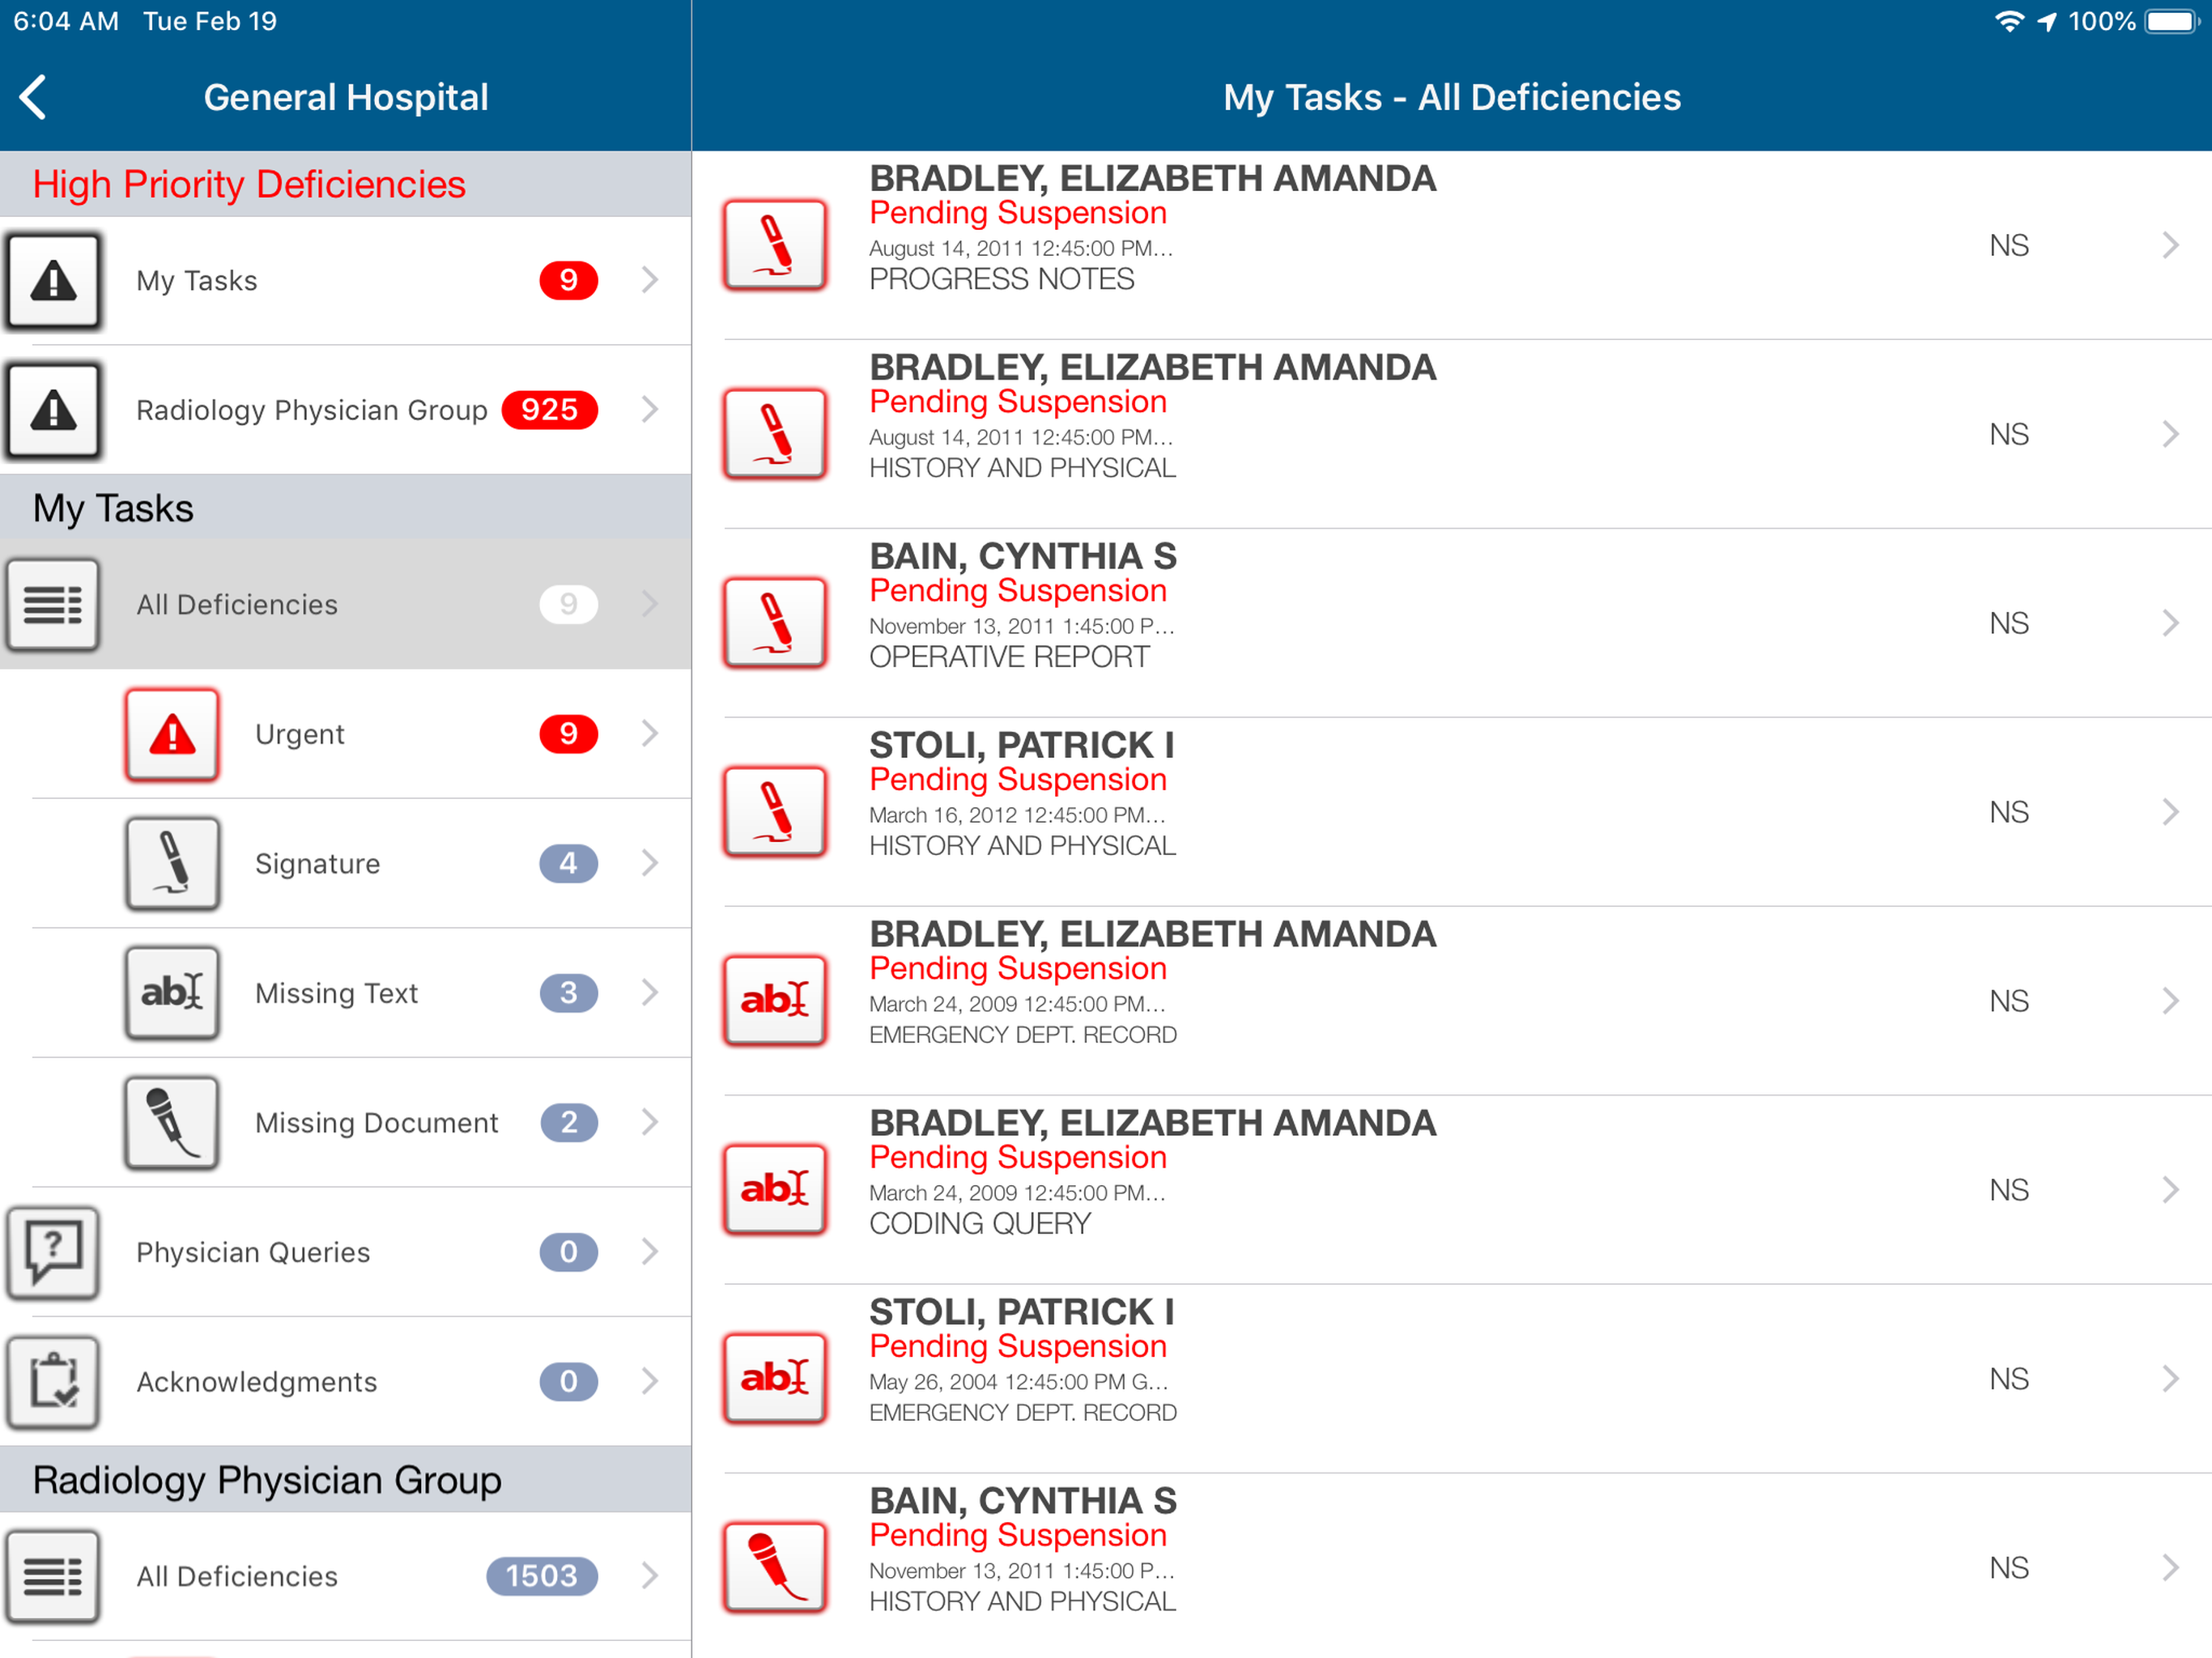Image resolution: width=2212 pixels, height=1658 pixels.
Task: Tap the back arrow beside General Hospital
Action: [x=33, y=97]
